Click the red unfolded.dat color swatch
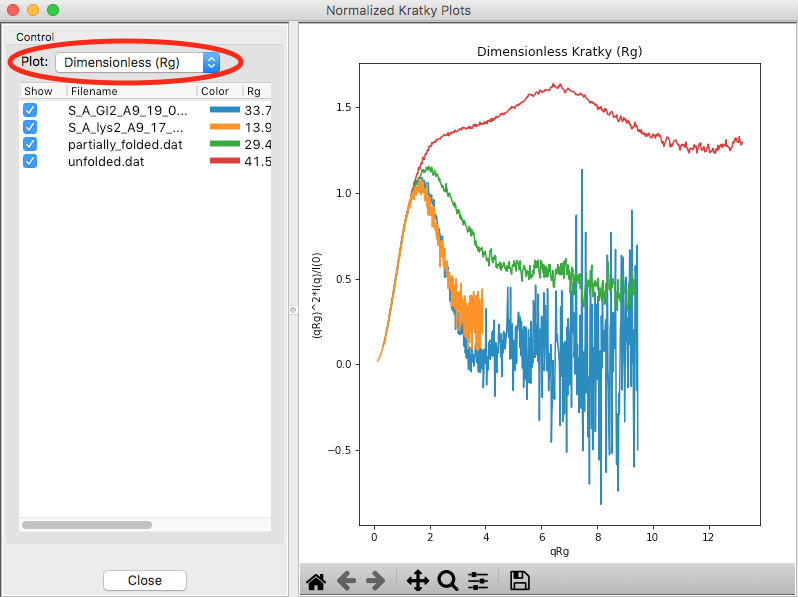 [224, 161]
